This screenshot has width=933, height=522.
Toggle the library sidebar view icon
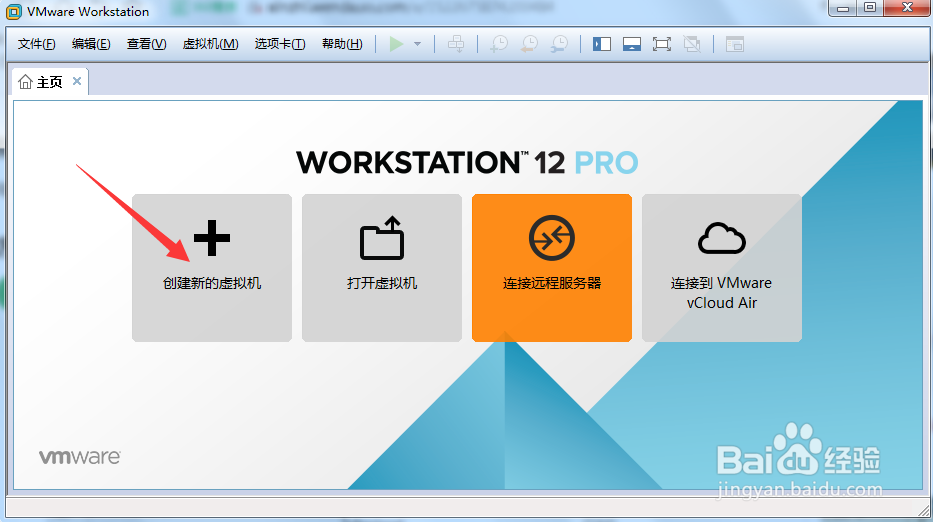(x=602, y=44)
